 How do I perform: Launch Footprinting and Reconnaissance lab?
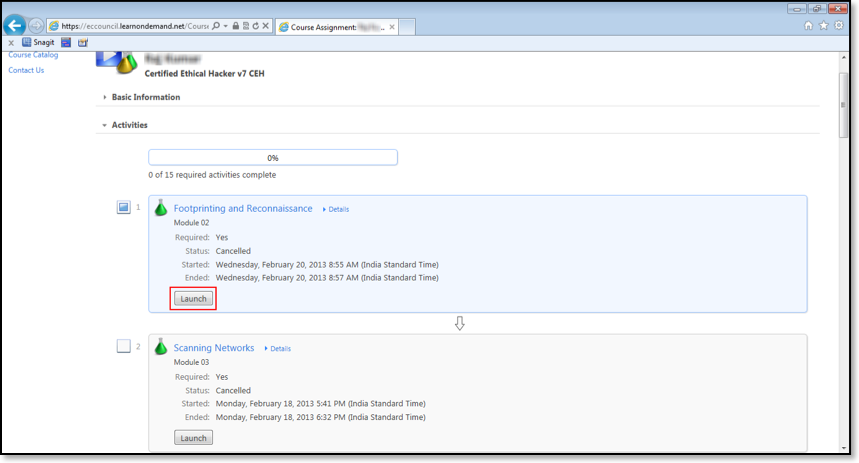pyautogui.click(x=193, y=299)
